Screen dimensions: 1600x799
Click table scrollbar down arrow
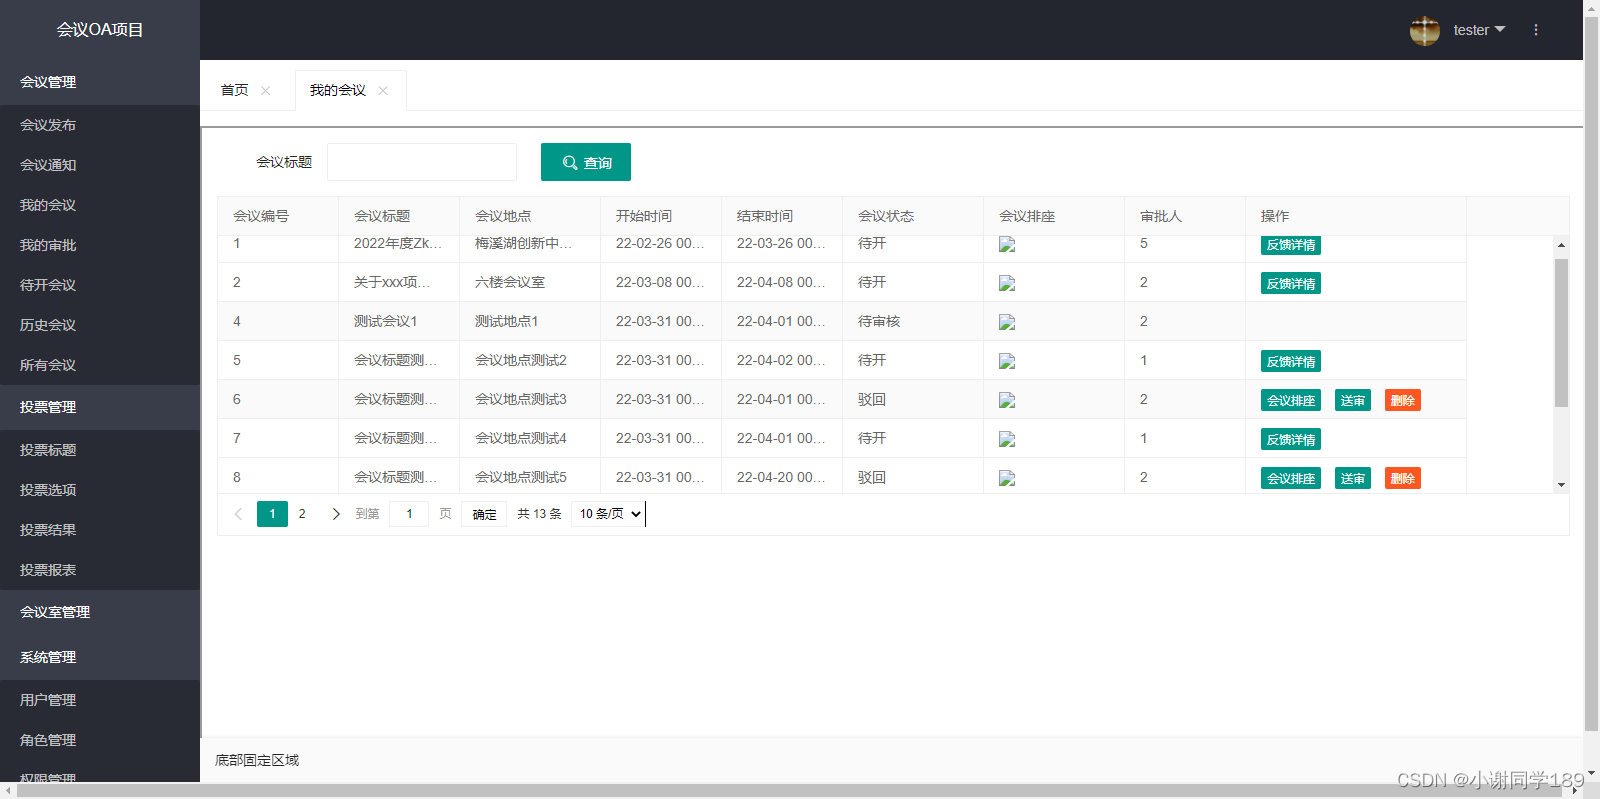(x=1561, y=485)
